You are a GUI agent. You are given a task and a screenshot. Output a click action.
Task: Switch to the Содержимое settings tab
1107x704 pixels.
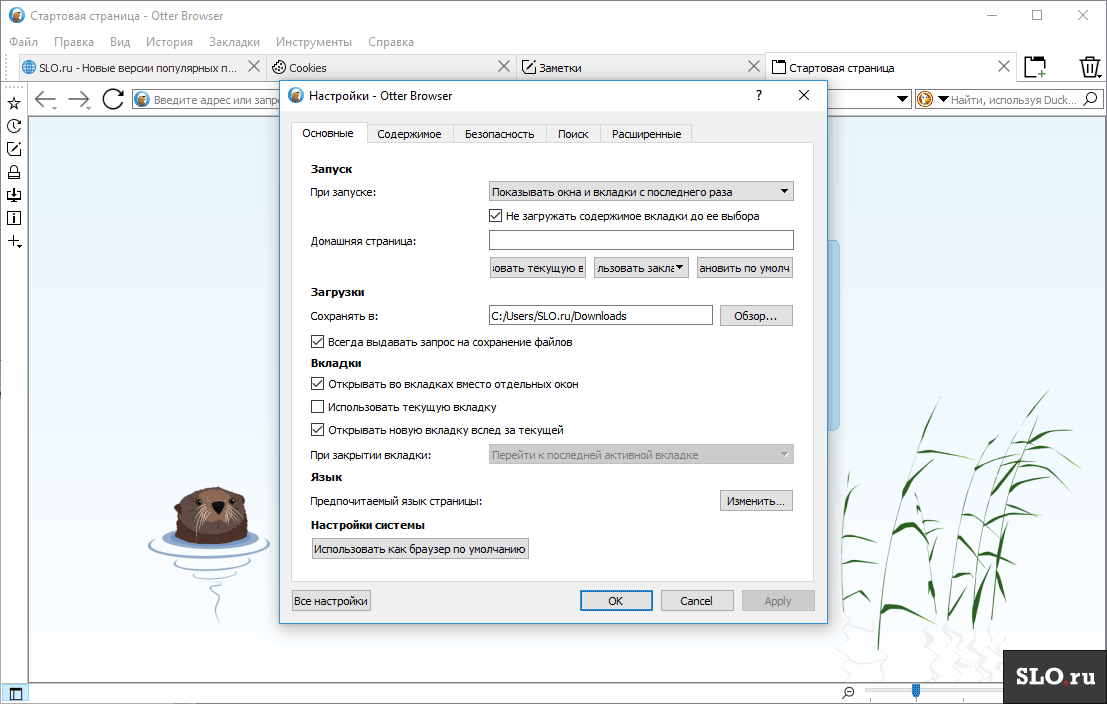pos(409,133)
